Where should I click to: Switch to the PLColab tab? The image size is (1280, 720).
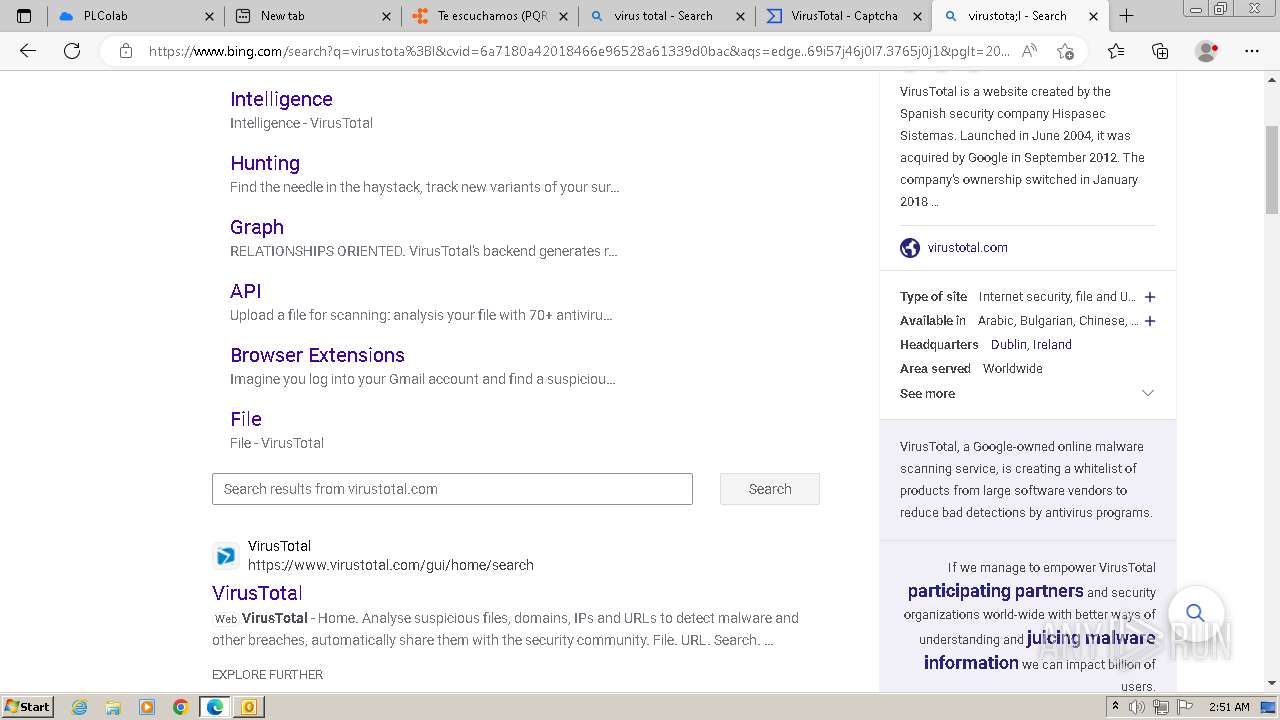point(134,16)
